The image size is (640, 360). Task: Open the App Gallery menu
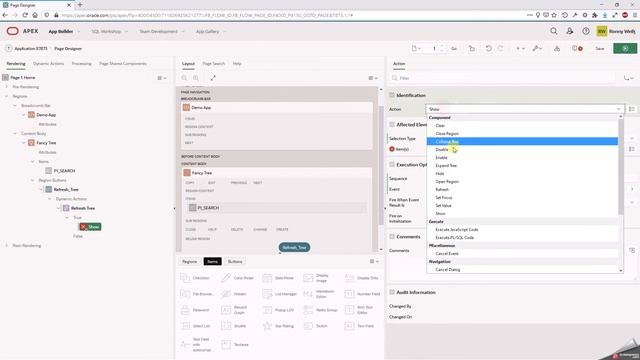tap(211, 31)
